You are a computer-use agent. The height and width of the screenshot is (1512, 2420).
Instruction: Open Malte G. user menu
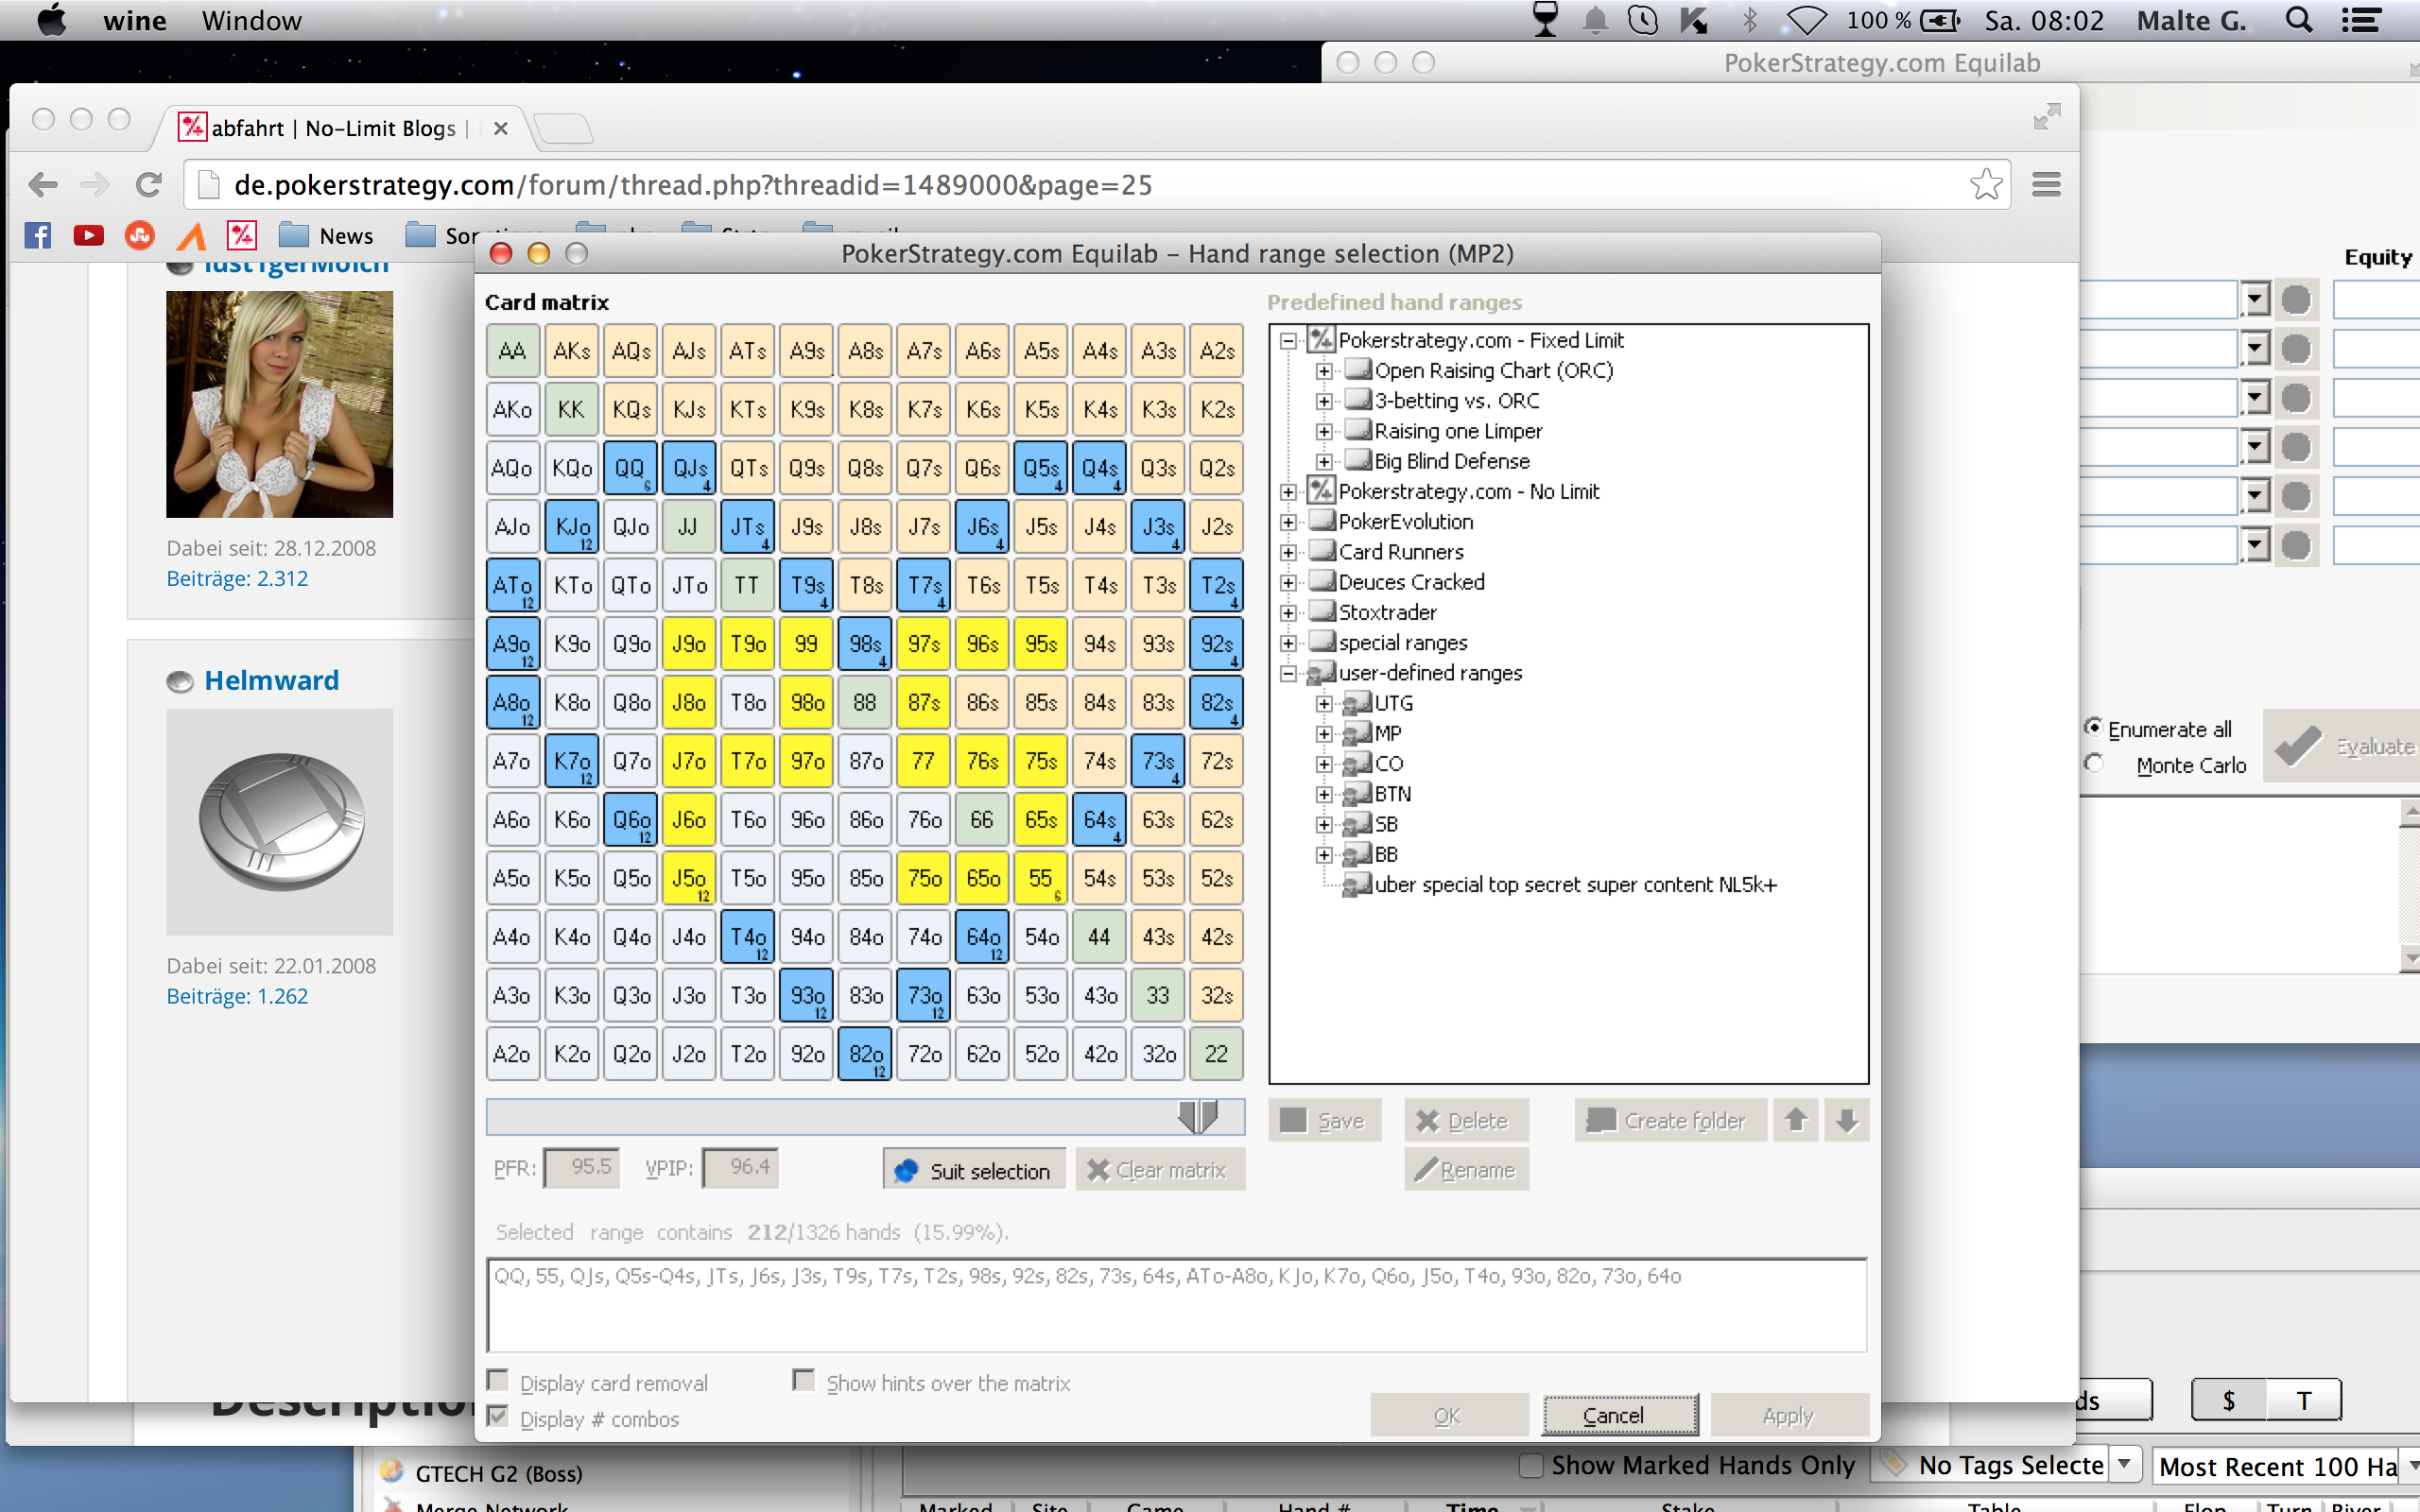(x=2191, y=20)
